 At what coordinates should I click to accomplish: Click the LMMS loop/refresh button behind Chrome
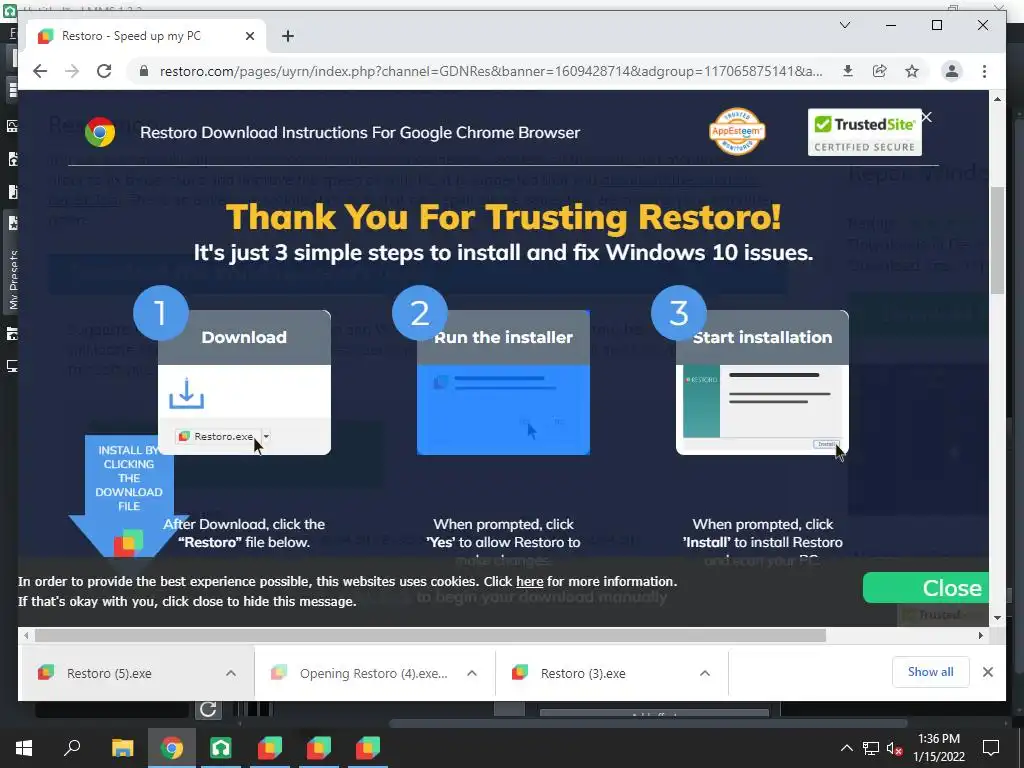coord(208,709)
